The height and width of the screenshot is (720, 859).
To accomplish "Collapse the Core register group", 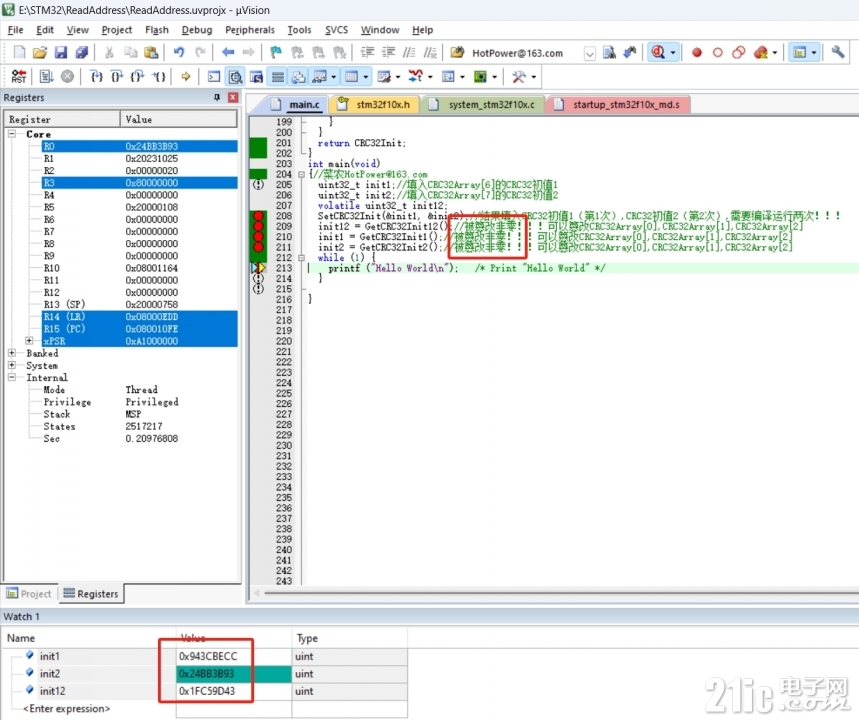I will (12, 134).
